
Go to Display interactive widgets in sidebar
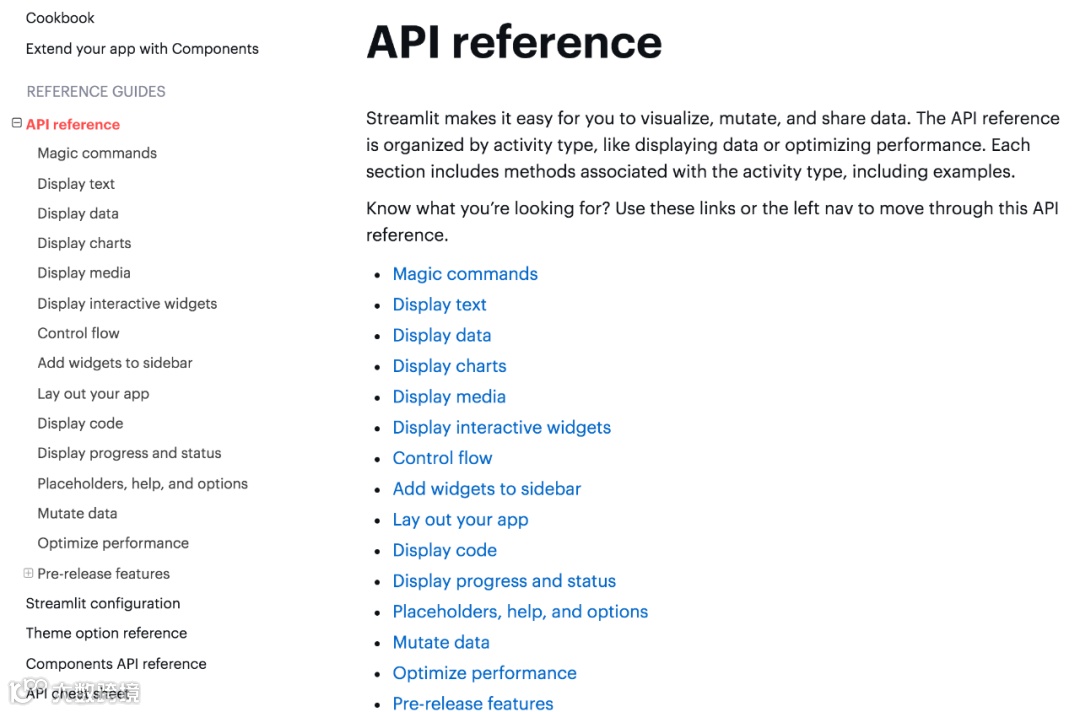pos(127,304)
